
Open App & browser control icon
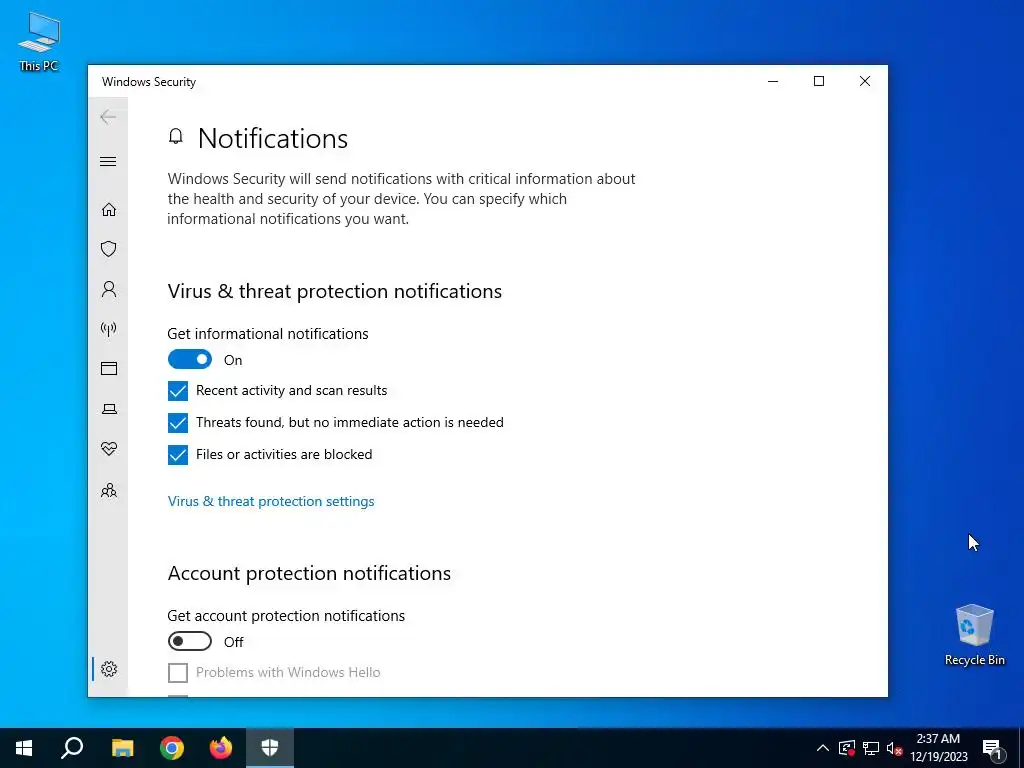108,368
